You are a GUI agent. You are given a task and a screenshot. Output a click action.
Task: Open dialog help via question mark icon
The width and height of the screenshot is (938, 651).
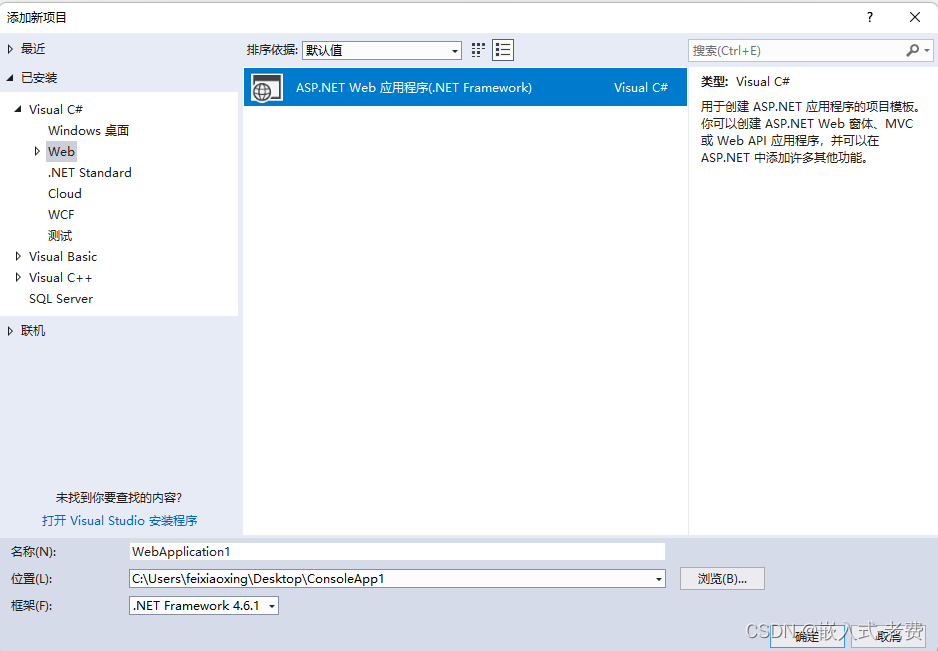[x=869, y=16]
